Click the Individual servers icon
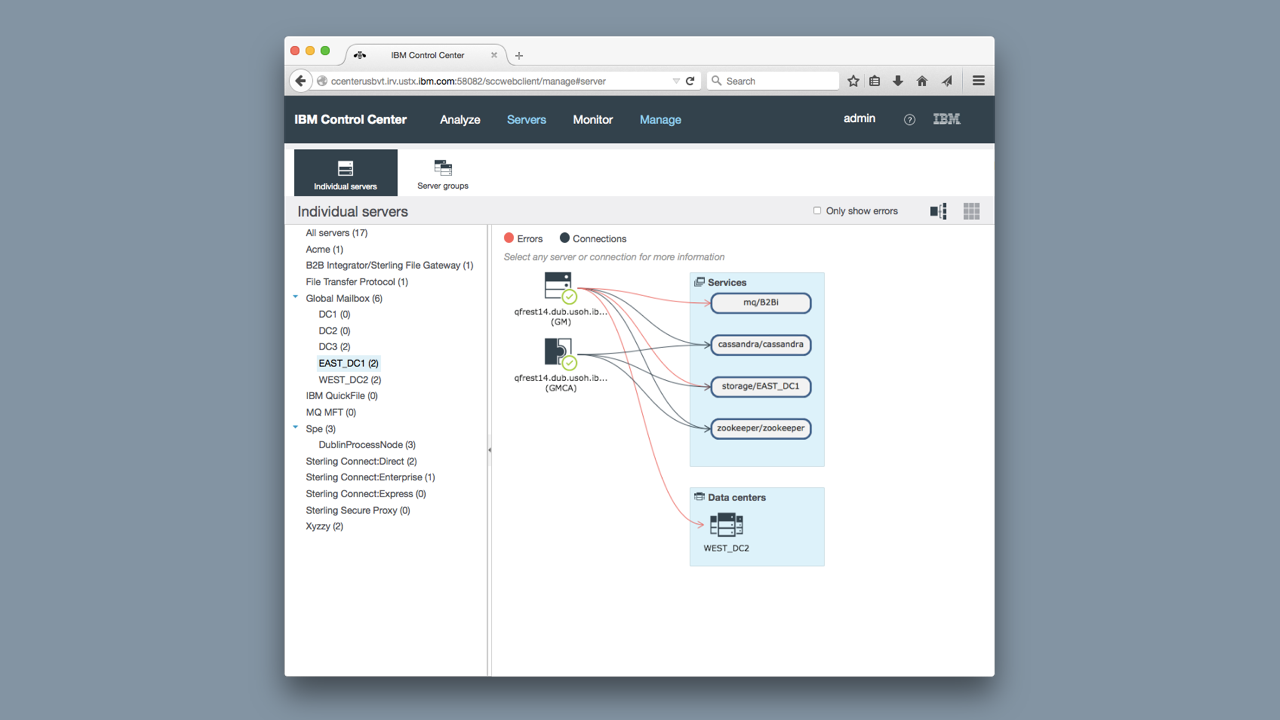The height and width of the screenshot is (720, 1280). 345,170
